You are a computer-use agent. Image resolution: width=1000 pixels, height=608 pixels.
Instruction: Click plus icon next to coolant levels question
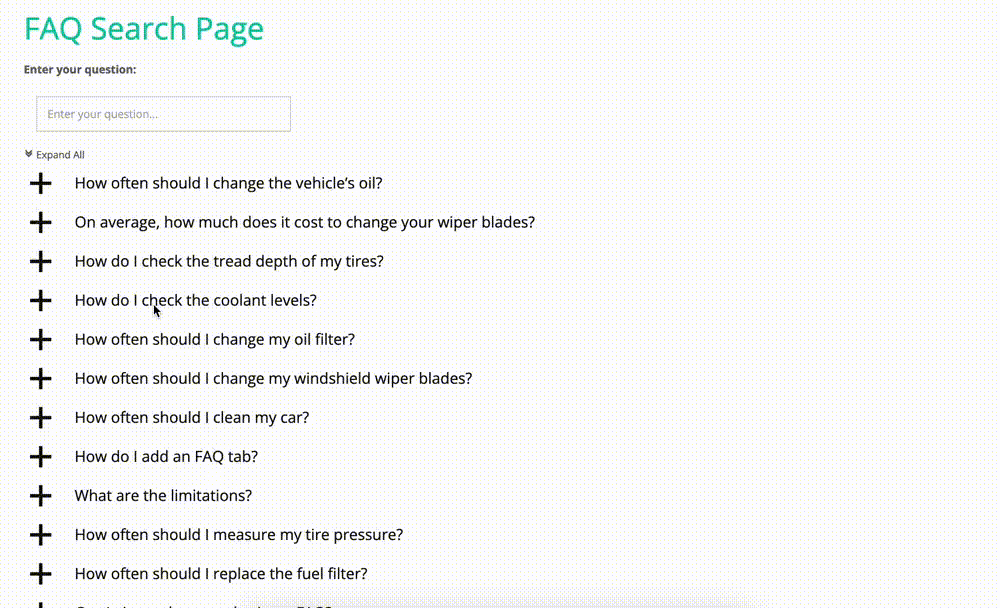[40, 300]
